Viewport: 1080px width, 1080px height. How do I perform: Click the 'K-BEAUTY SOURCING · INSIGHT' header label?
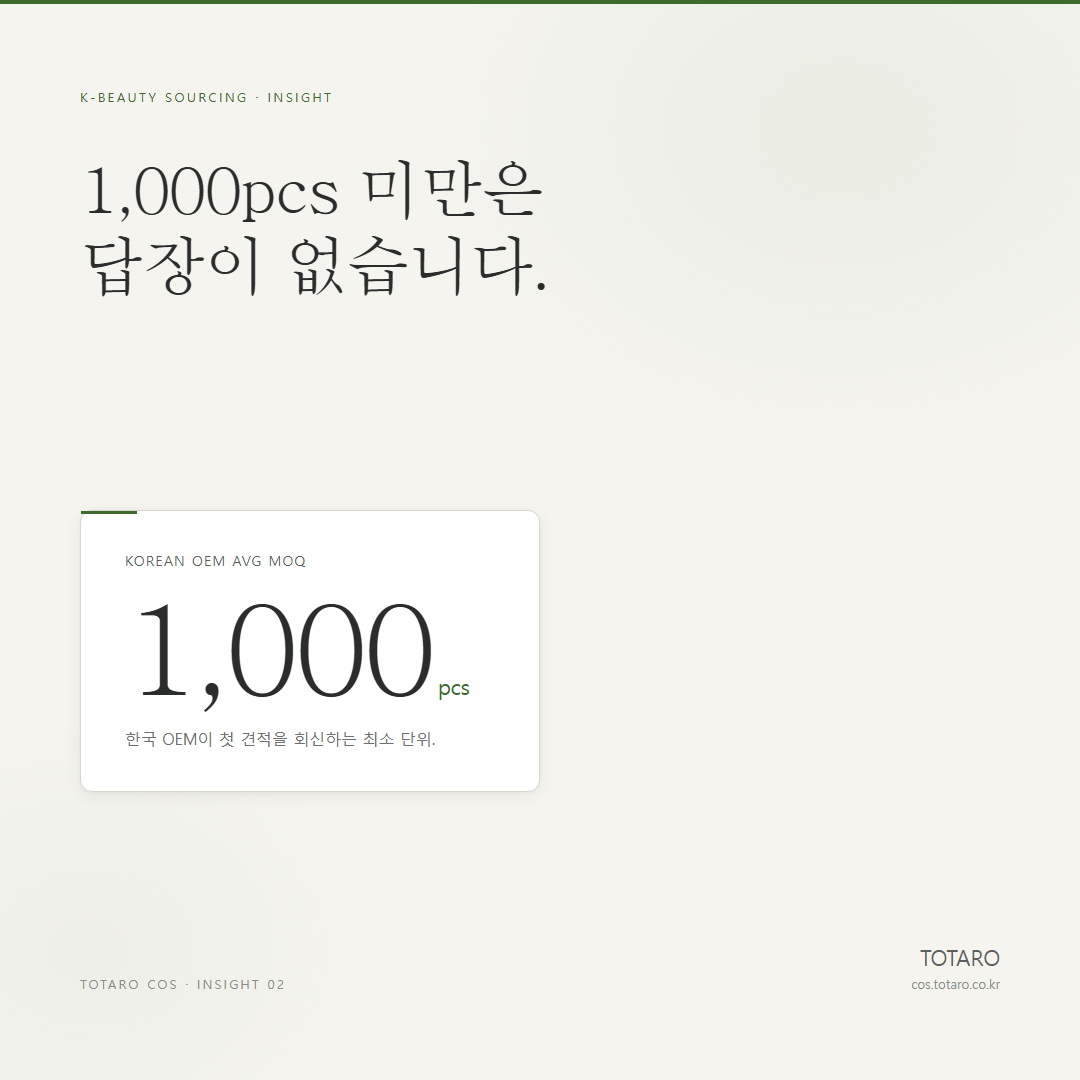tap(206, 98)
